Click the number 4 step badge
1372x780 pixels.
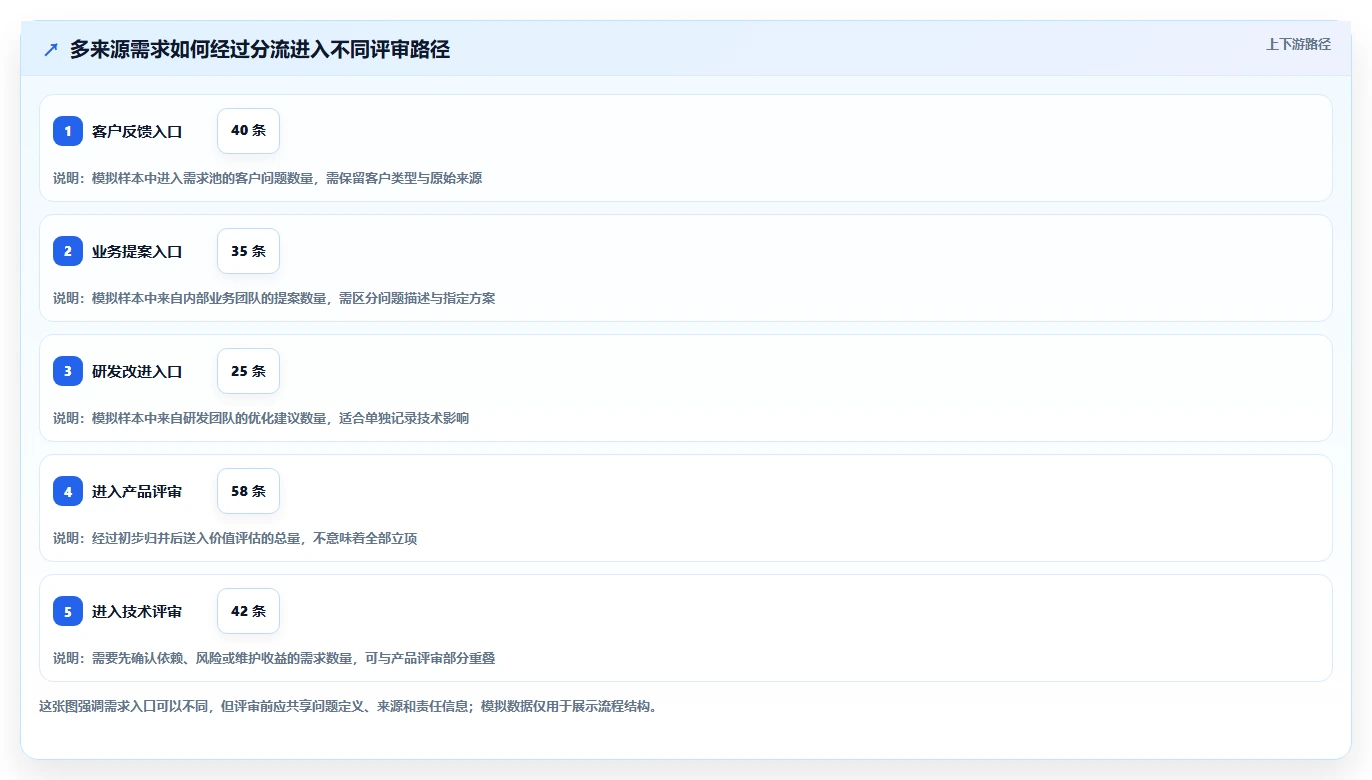point(68,491)
